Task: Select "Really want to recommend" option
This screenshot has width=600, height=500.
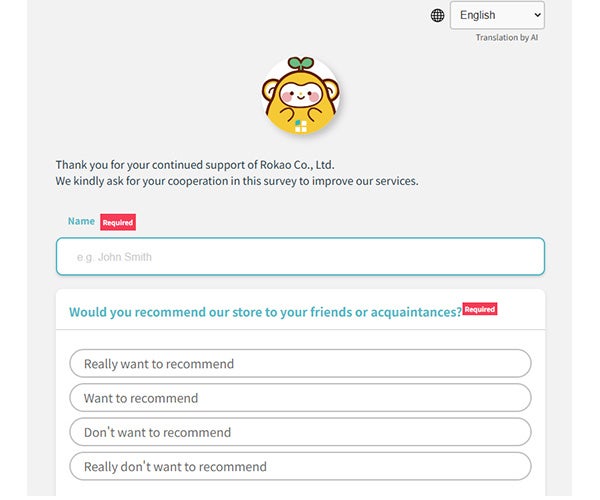Action: (300, 364)
